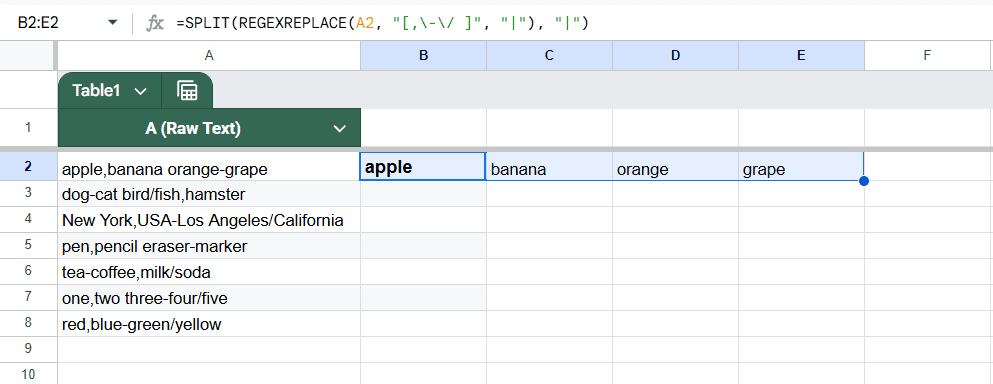Click the Table1 label

[x=96, y=91]
